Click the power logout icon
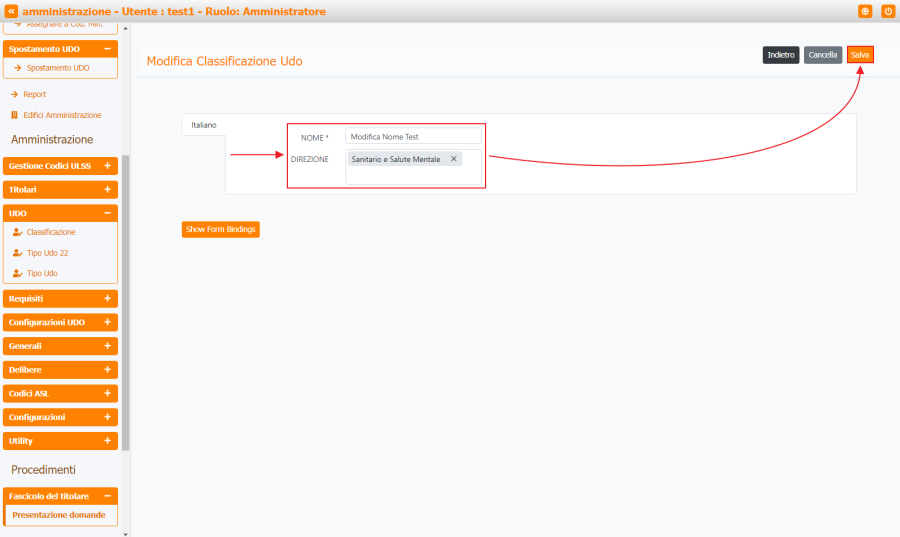900x537 pixels. [888, 11]
